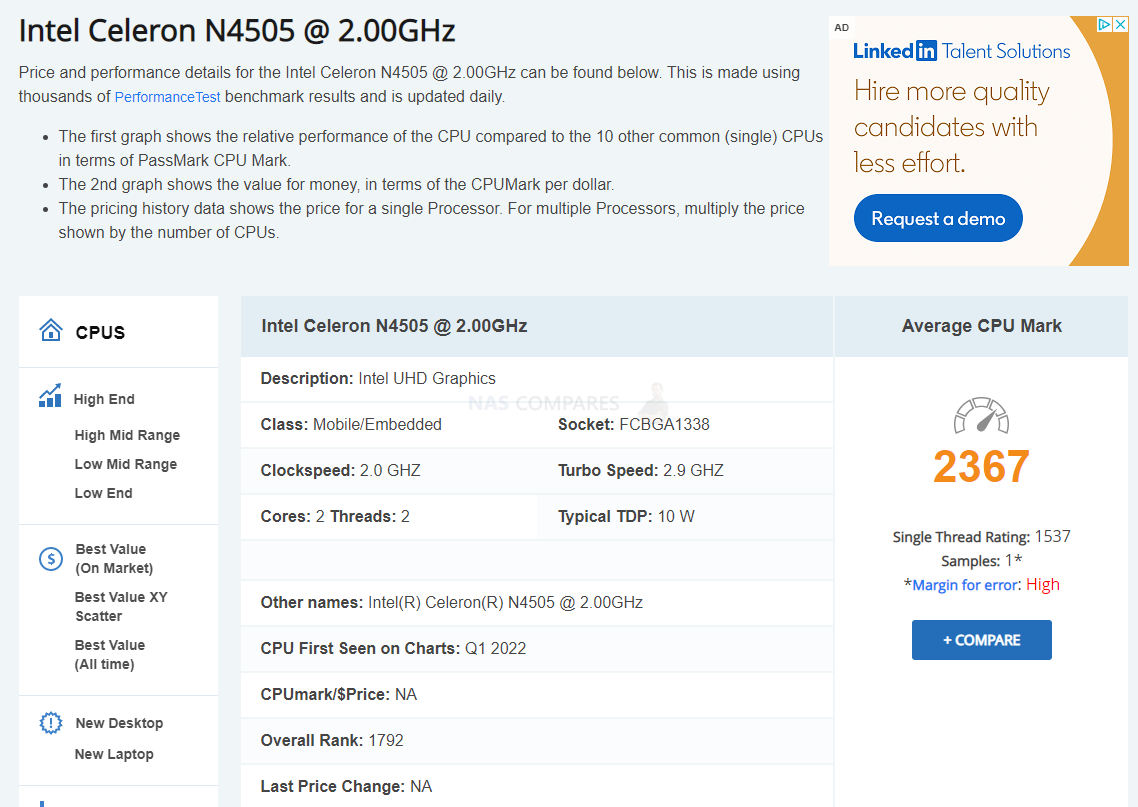Image resolution: width=1138 pixels, height=807 pixels.
Task: Click the Socket: FCBGA1338 value
Action: (x=634, y=425)
